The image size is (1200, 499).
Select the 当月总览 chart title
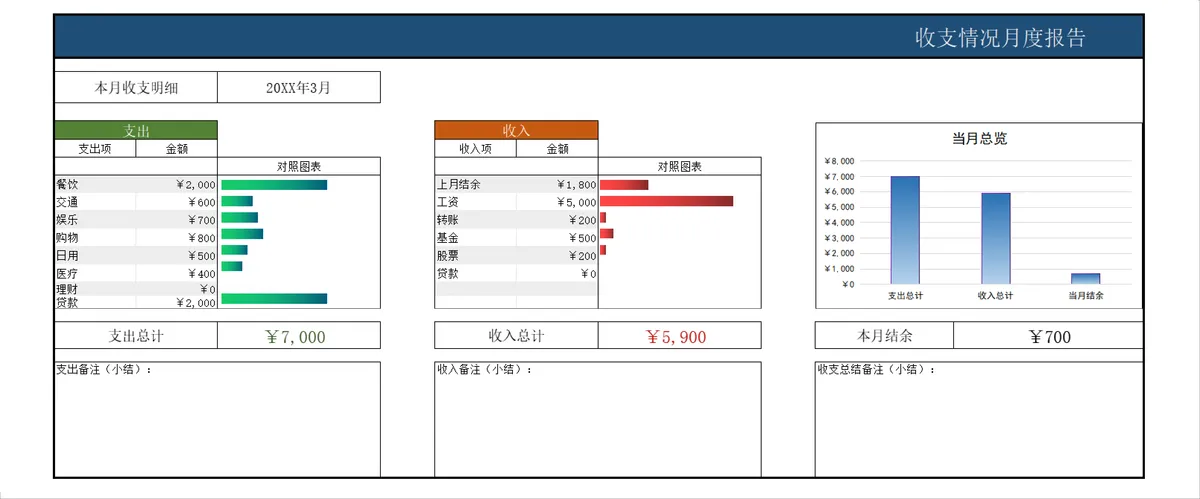[979, 139]
